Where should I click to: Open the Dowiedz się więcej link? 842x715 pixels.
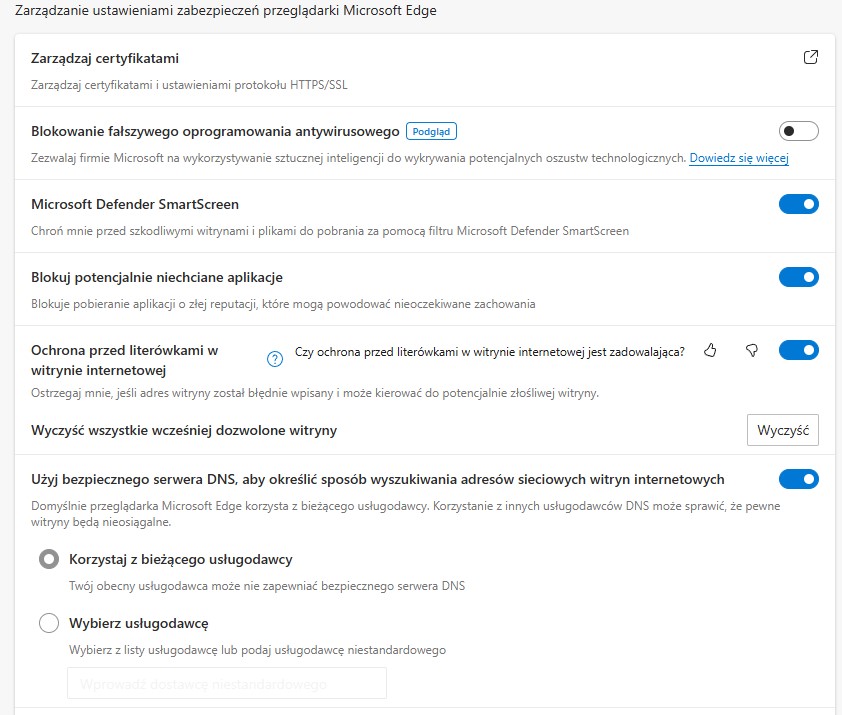(x=739, y=158)
